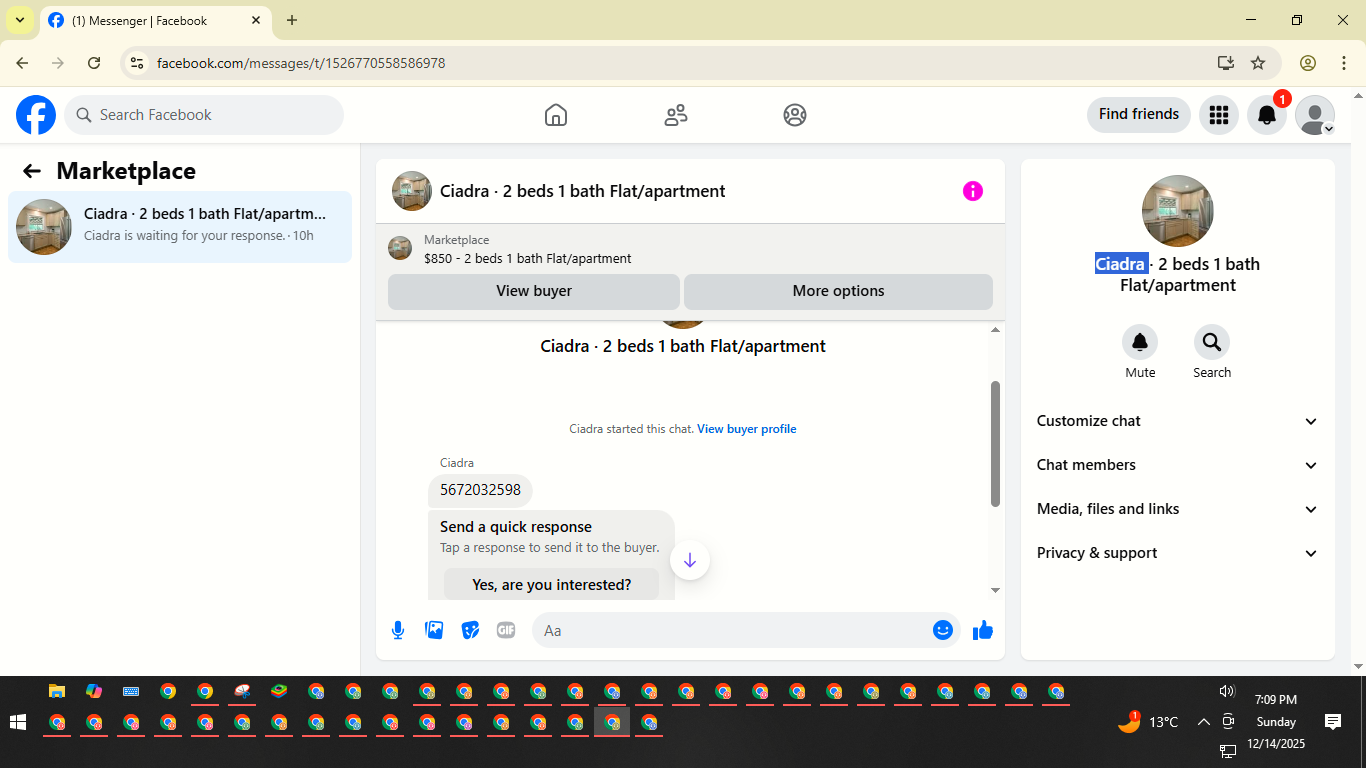
Task: Choose a GIF in composer
Action: (506, 630)
